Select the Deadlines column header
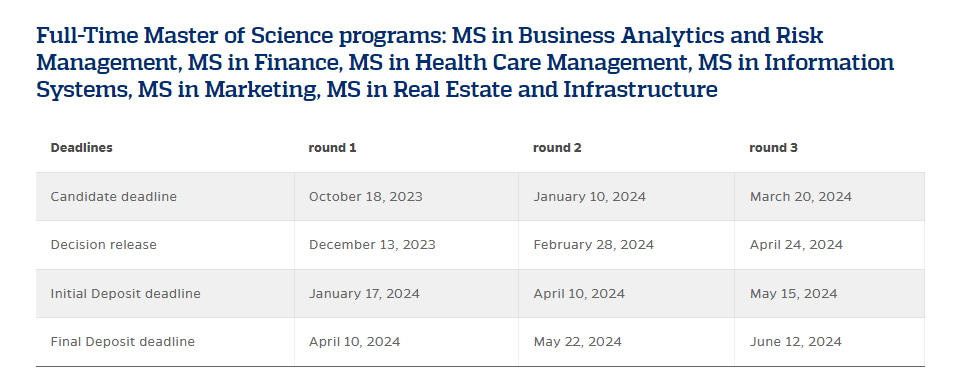The width and height of the screenshot is (972, 382). point(81,148)
